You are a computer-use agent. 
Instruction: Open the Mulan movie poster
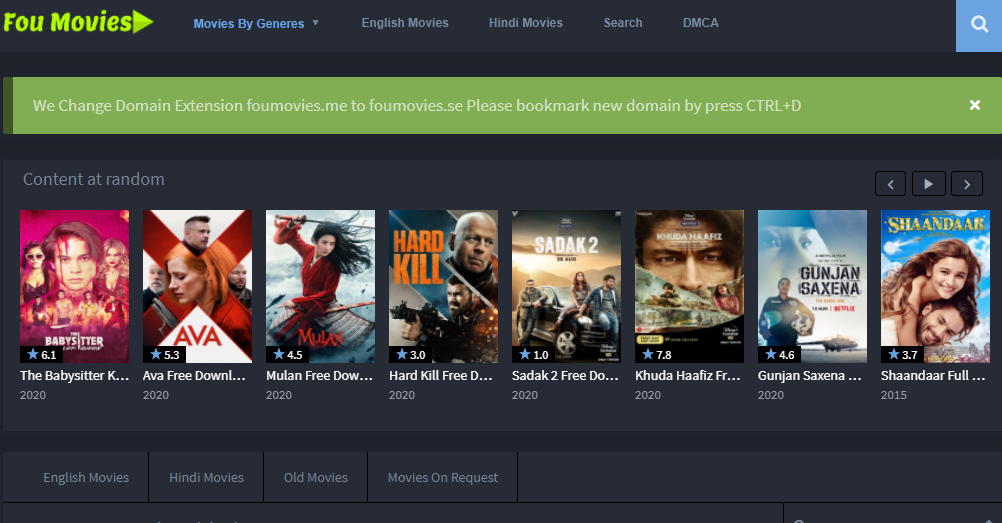point(320,286)
